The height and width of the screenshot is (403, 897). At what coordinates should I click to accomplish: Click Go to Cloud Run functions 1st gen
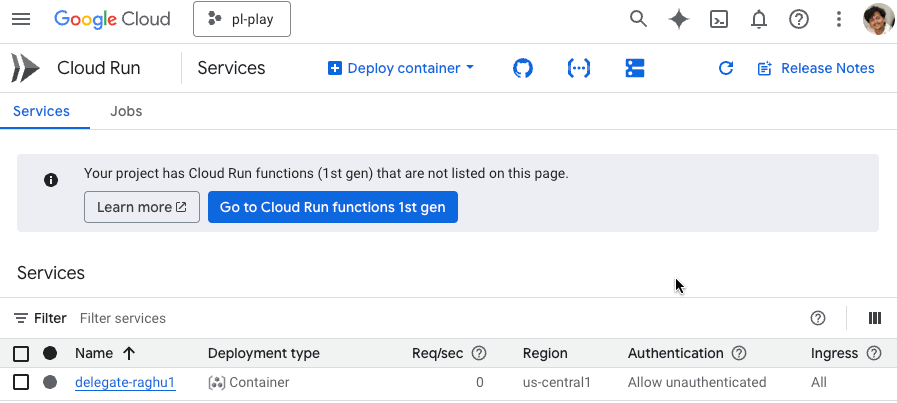pos(332,207)
